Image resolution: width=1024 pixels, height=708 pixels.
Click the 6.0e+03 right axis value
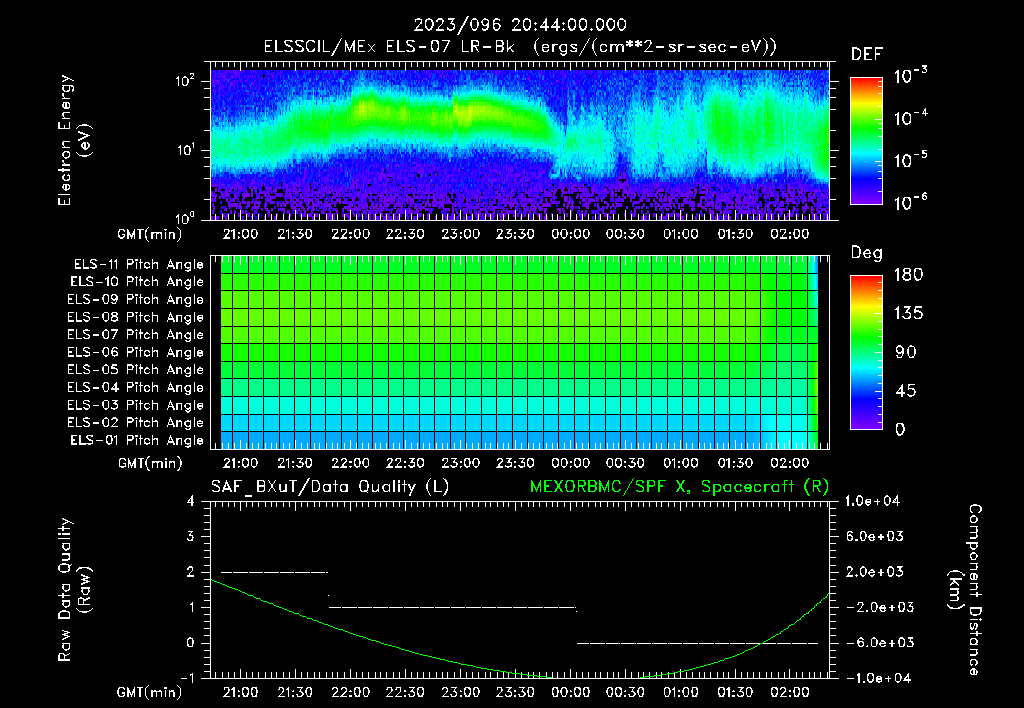[x=875, y=537]
